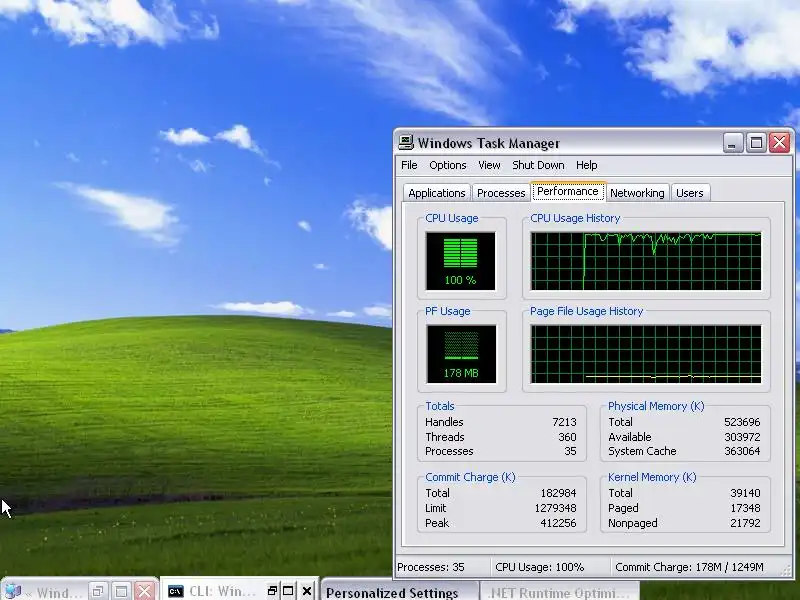Open the View menu
The image size is (800, 600).
tap(489, 165)
